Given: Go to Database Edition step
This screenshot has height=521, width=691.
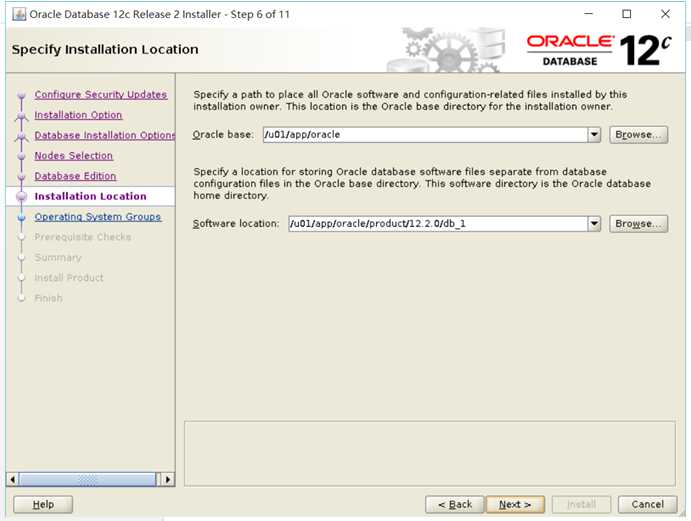Looking at the screenshot, I should click(x=75, y=176).
